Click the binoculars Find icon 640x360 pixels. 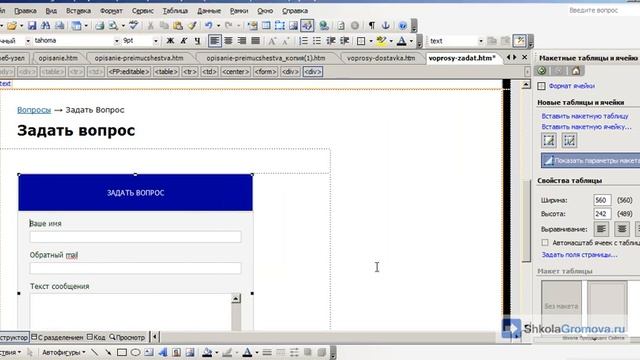point(45,26)
